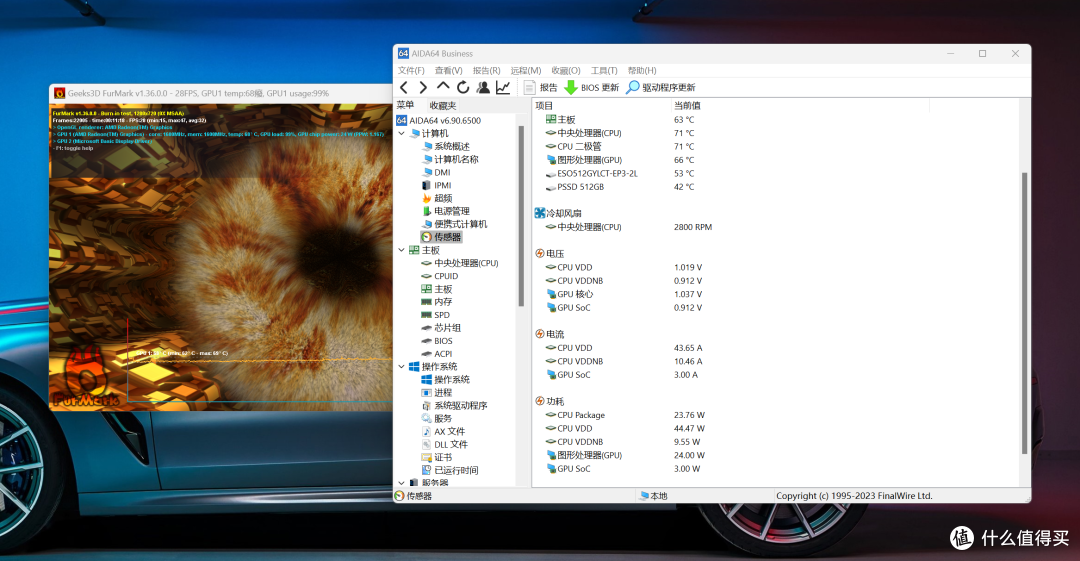
Task: Click the sensor list vertical scrollbar
Action: pyautogui.click(x=1024, y=313)
